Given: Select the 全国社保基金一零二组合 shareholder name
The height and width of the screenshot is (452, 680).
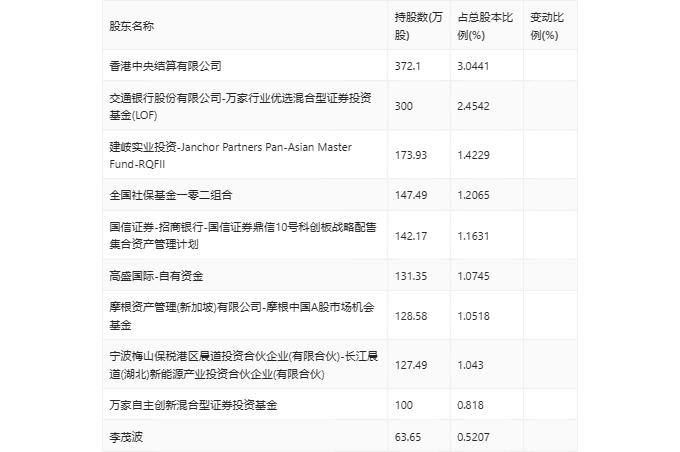Looking at the screenshot, I should coord(171,195).
